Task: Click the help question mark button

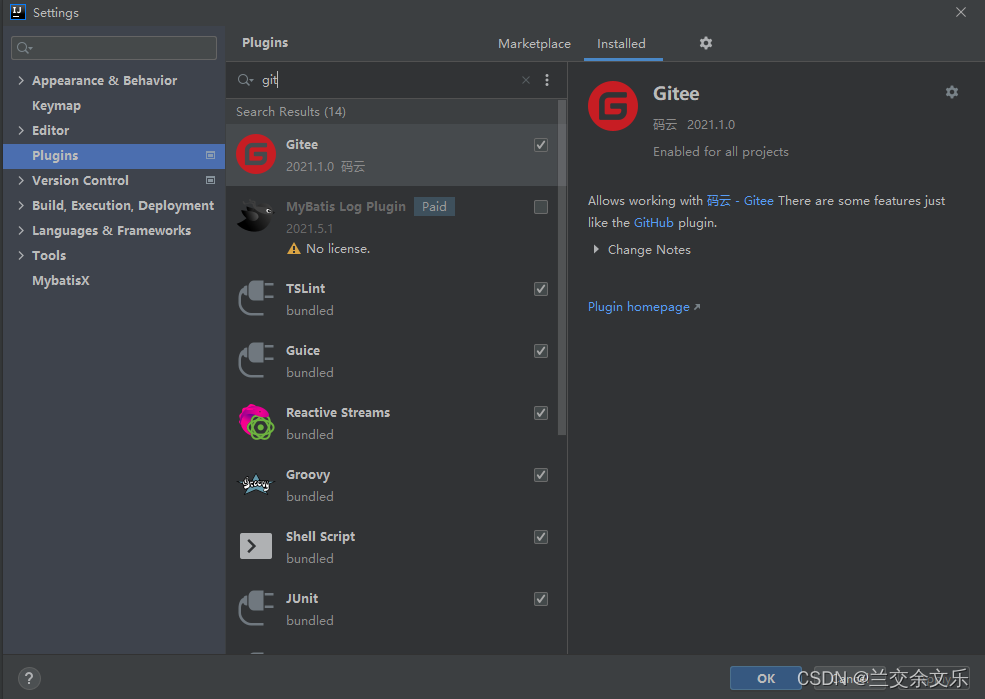Action: [x=29, y=678]
